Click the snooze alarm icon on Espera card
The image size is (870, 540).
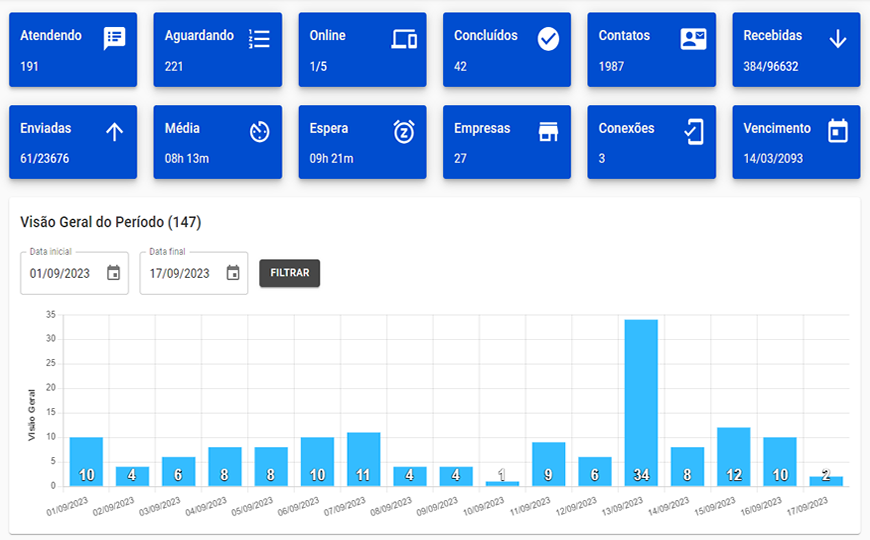(404, 132)
